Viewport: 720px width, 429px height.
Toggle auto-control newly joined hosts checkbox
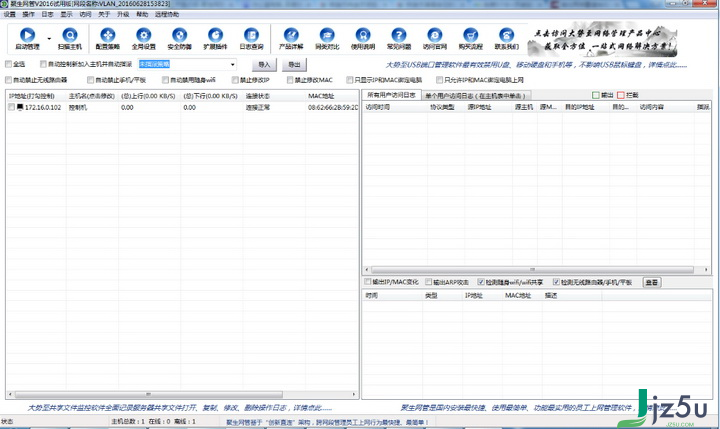click(43, 64)
